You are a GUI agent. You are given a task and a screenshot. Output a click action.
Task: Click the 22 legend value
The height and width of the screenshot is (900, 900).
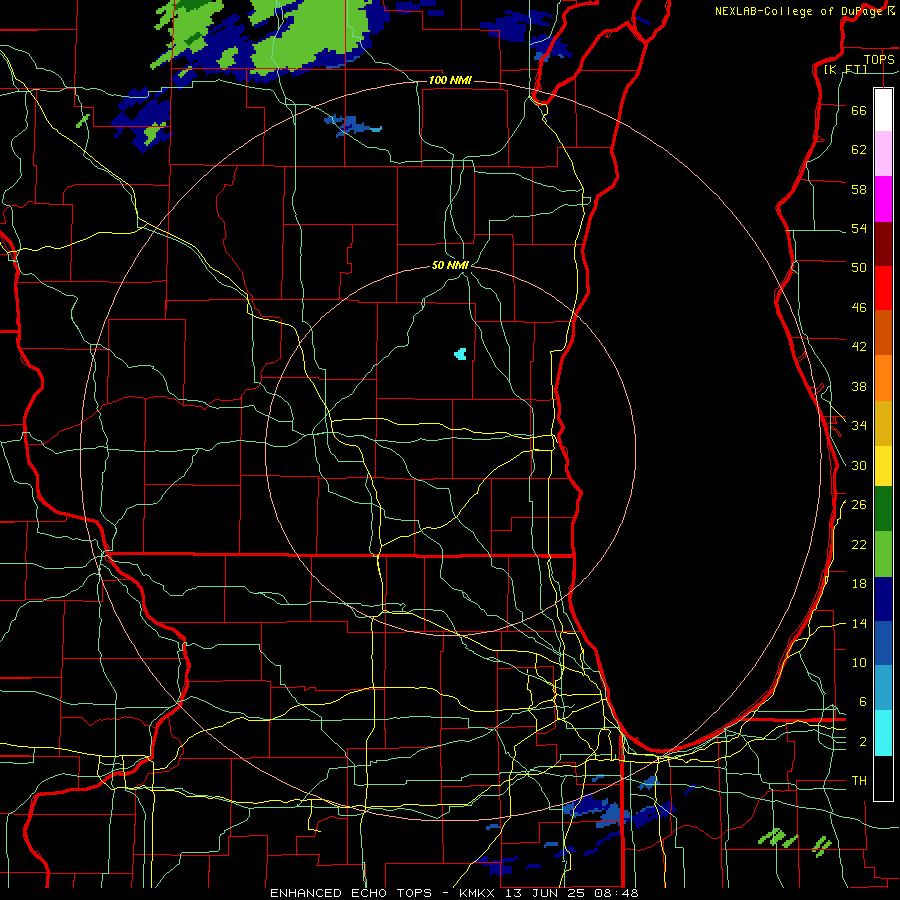[859, 544]
